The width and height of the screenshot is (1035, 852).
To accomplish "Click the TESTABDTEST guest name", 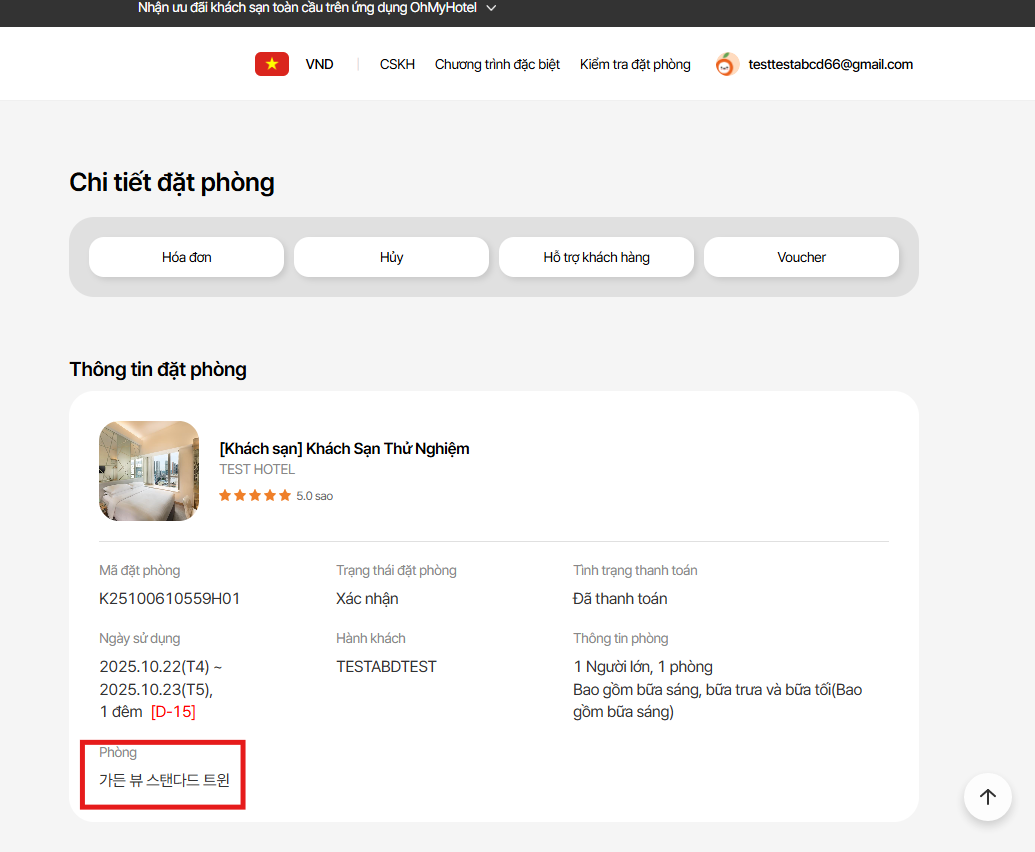I will (x=386, y=667).
